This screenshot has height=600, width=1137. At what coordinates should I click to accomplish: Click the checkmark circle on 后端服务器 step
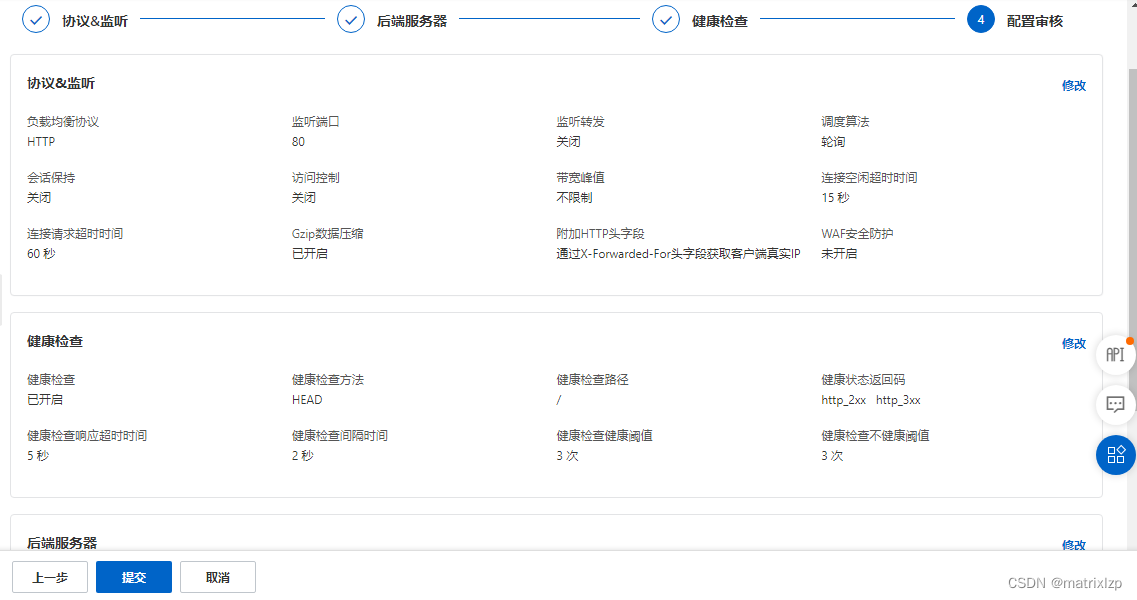pos(351,19)
